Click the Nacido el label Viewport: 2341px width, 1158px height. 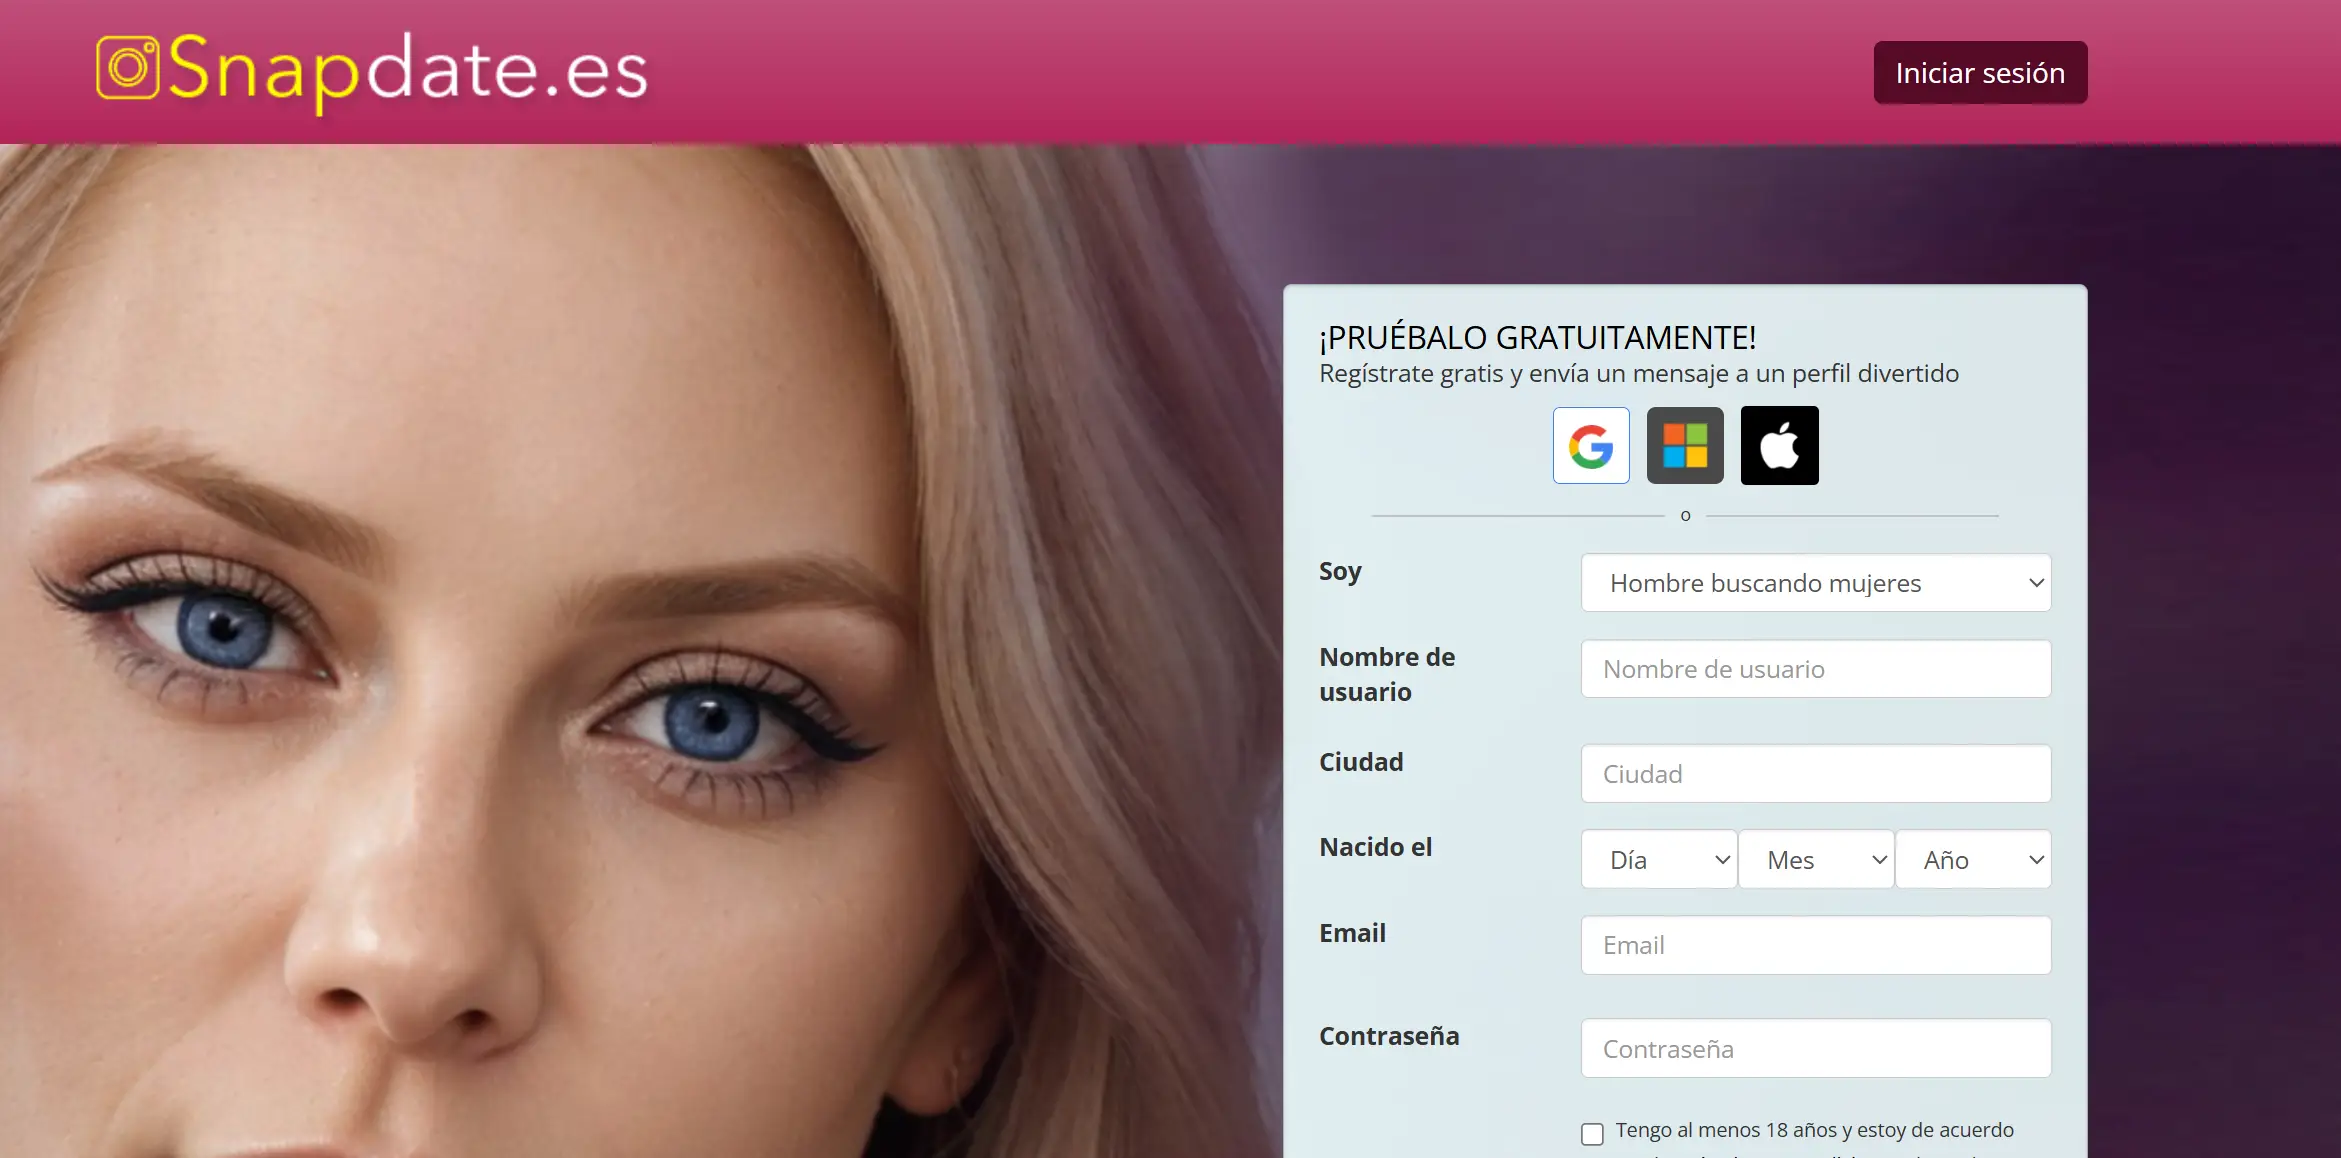[1375, 847]
